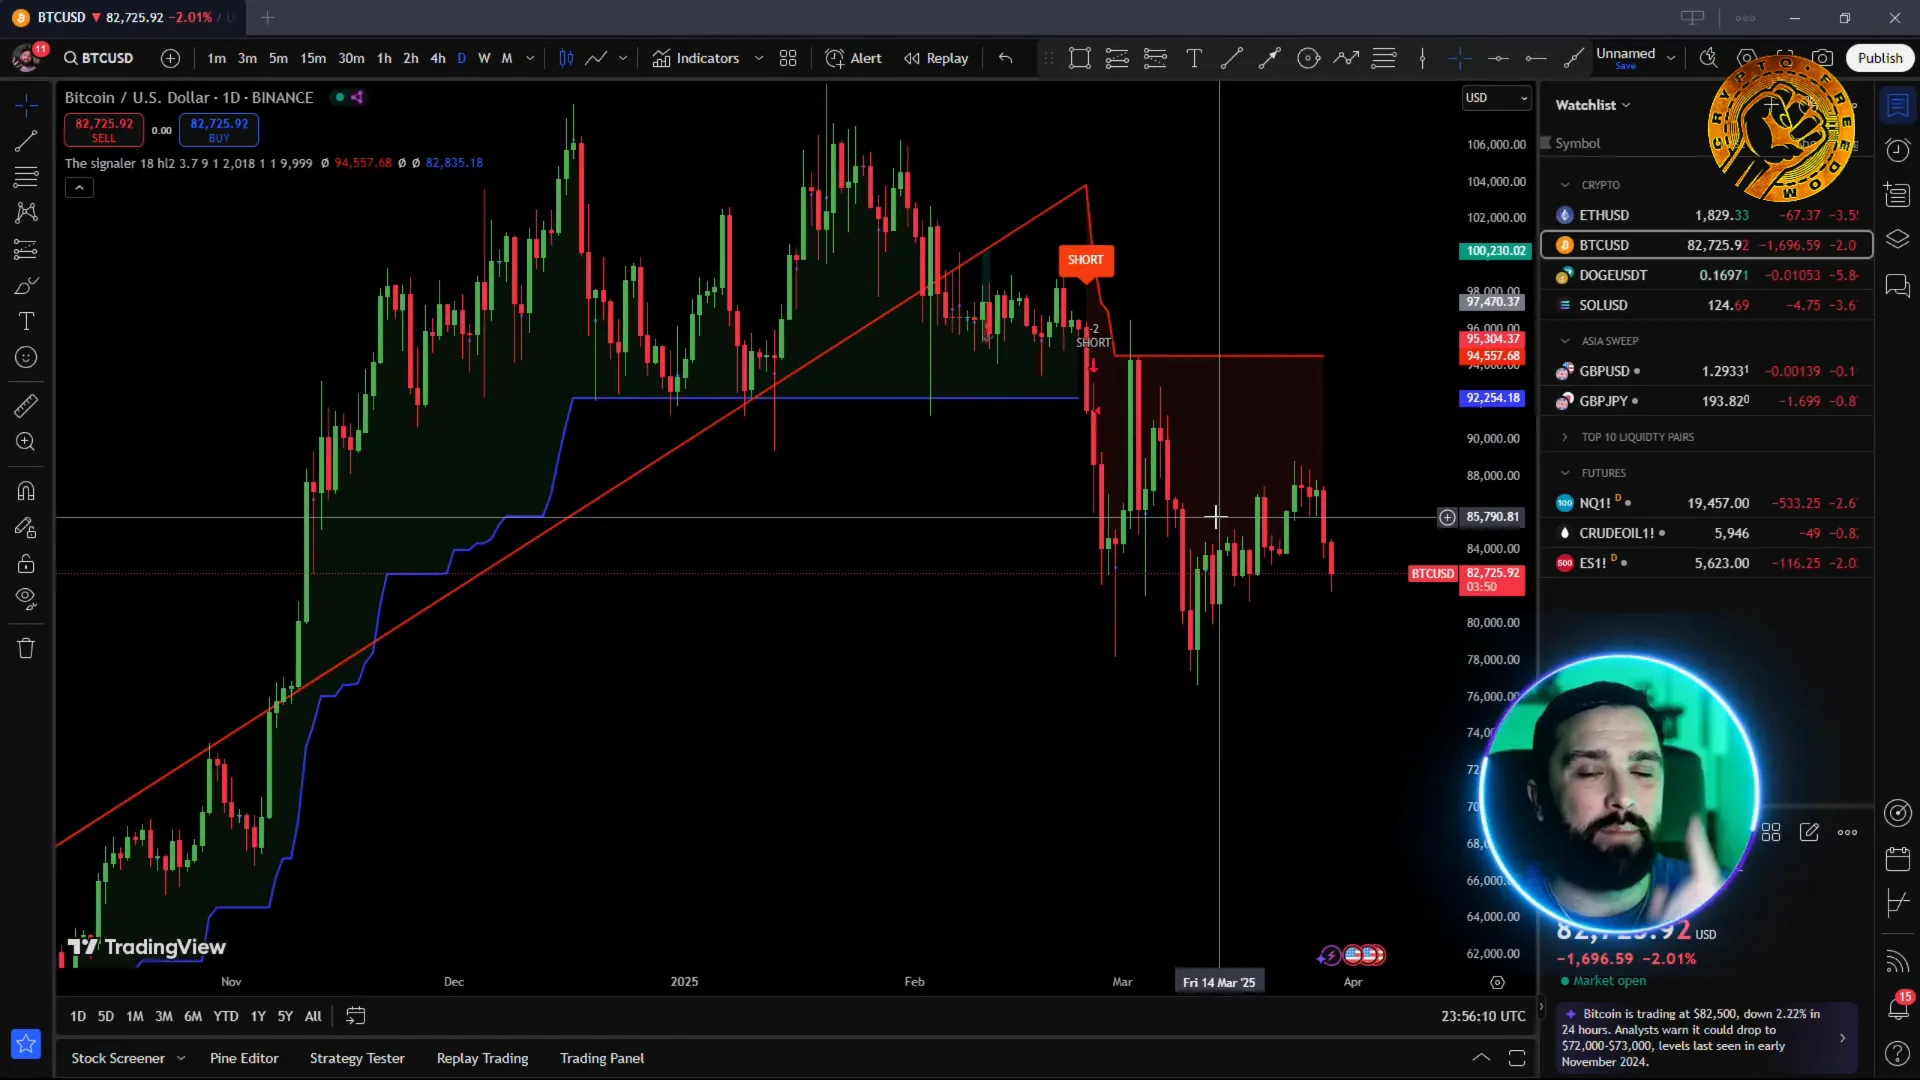
Task: Toggle magnet mode for drawings
Action: (x=26, y=491)
